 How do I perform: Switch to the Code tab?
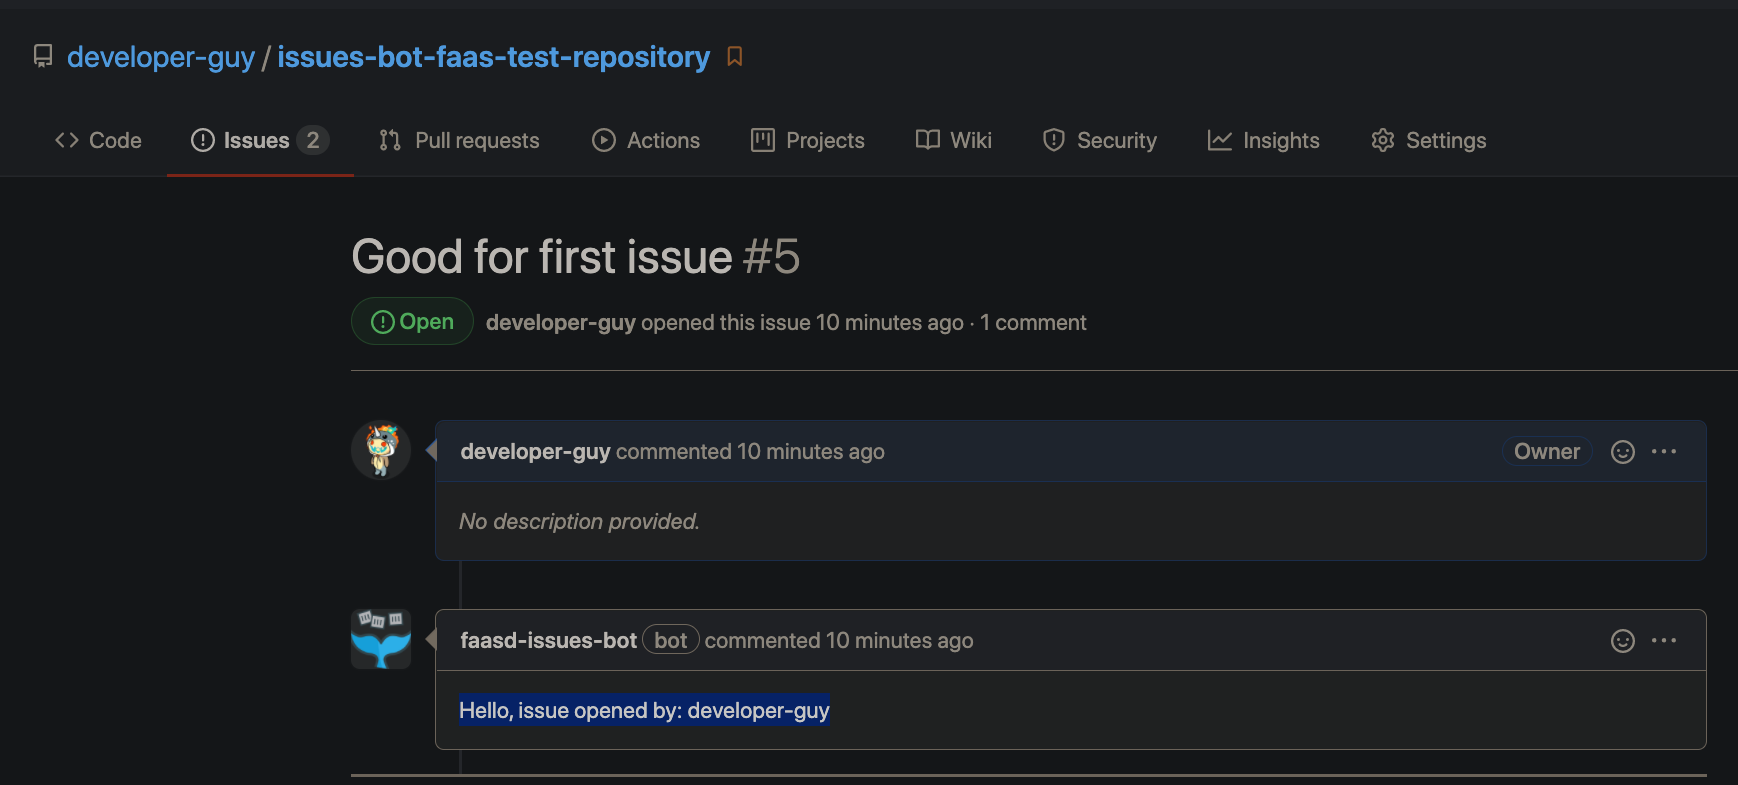pos(98,140)
